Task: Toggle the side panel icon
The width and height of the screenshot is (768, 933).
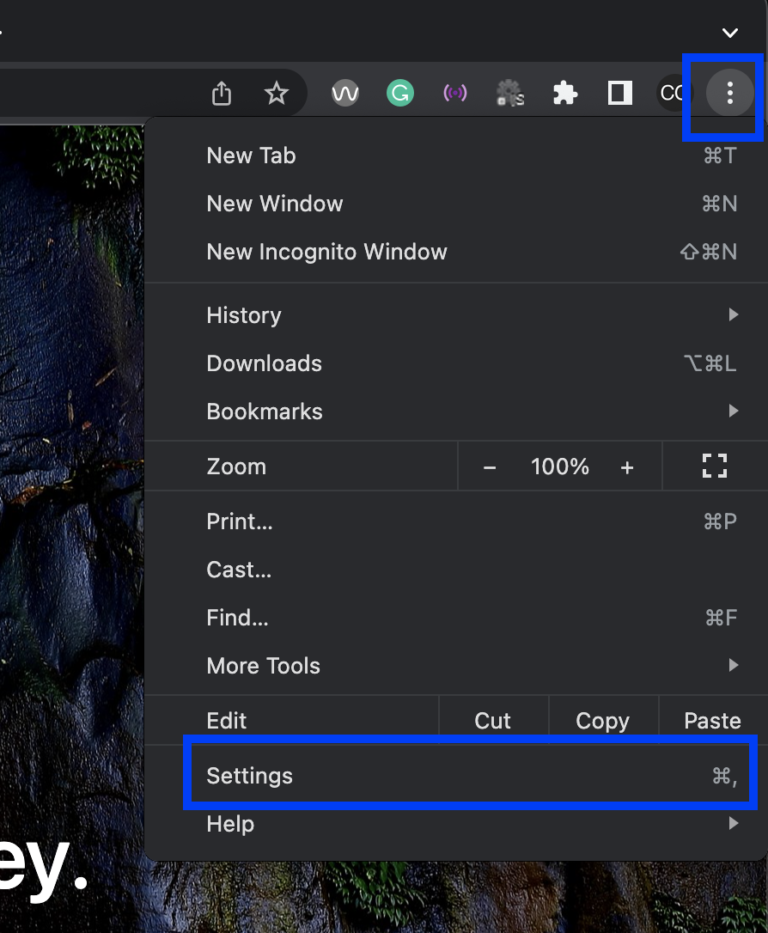Action: 620,93
